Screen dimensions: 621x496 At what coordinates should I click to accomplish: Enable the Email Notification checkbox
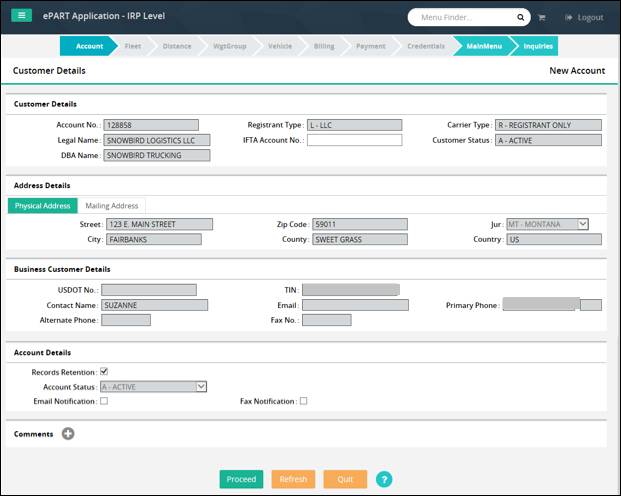tap(104, 401)
